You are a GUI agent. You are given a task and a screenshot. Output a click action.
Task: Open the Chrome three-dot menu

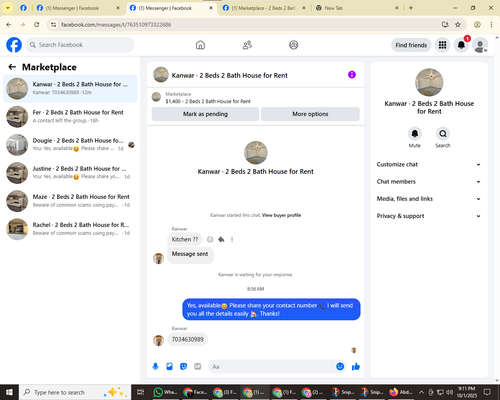click(491, 25)
